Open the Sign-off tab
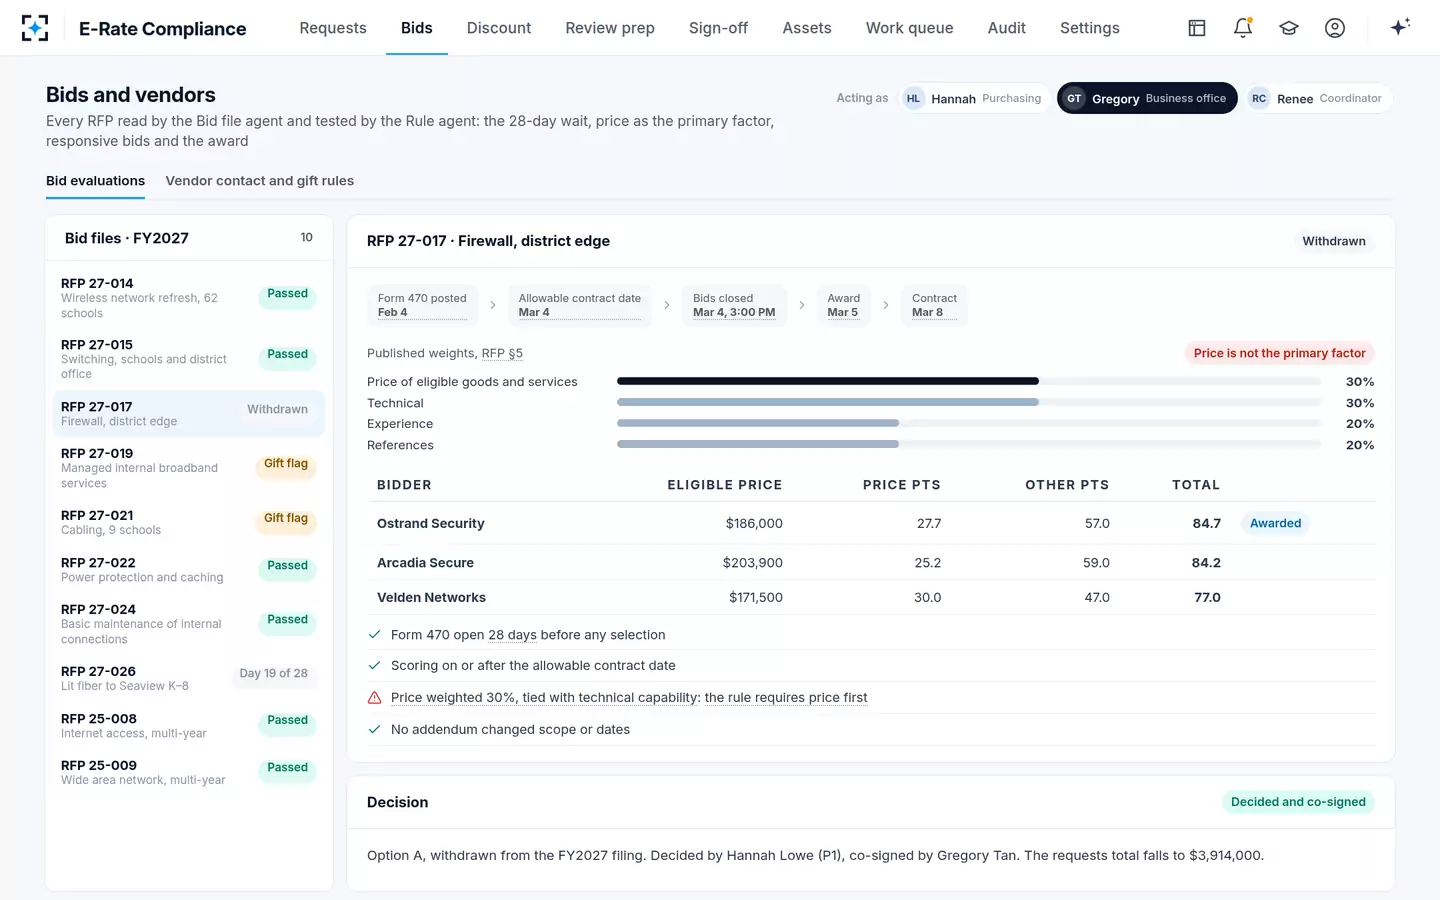The image size is (1440, 900). tap(718, 28)
